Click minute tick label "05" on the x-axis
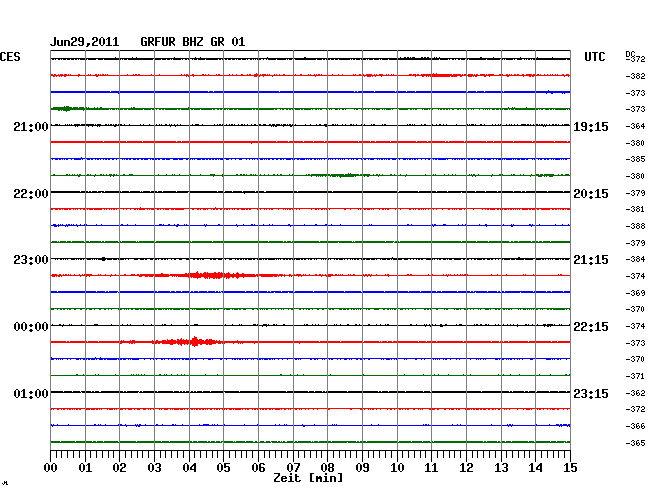Screen dimensions: 650x494 (x=223, y=467)
